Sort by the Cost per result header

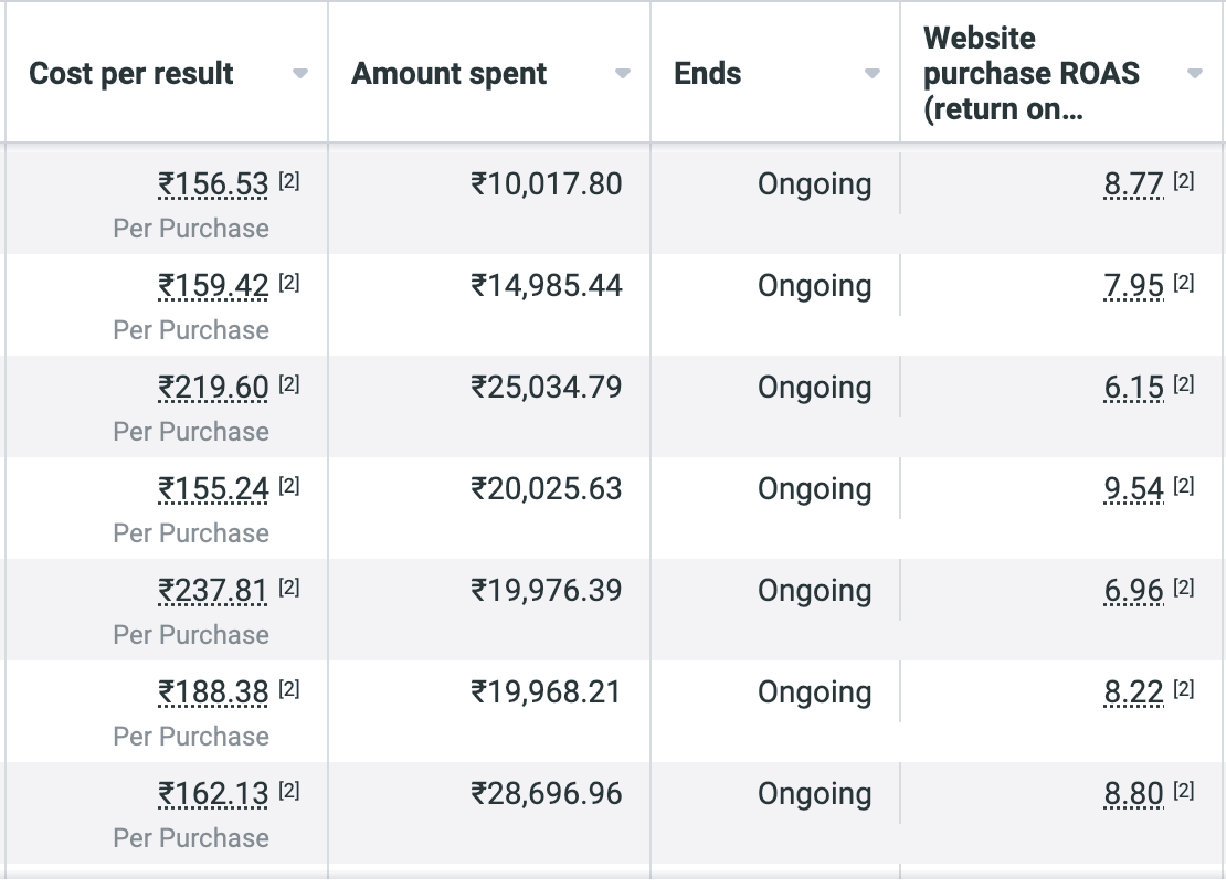131,74
